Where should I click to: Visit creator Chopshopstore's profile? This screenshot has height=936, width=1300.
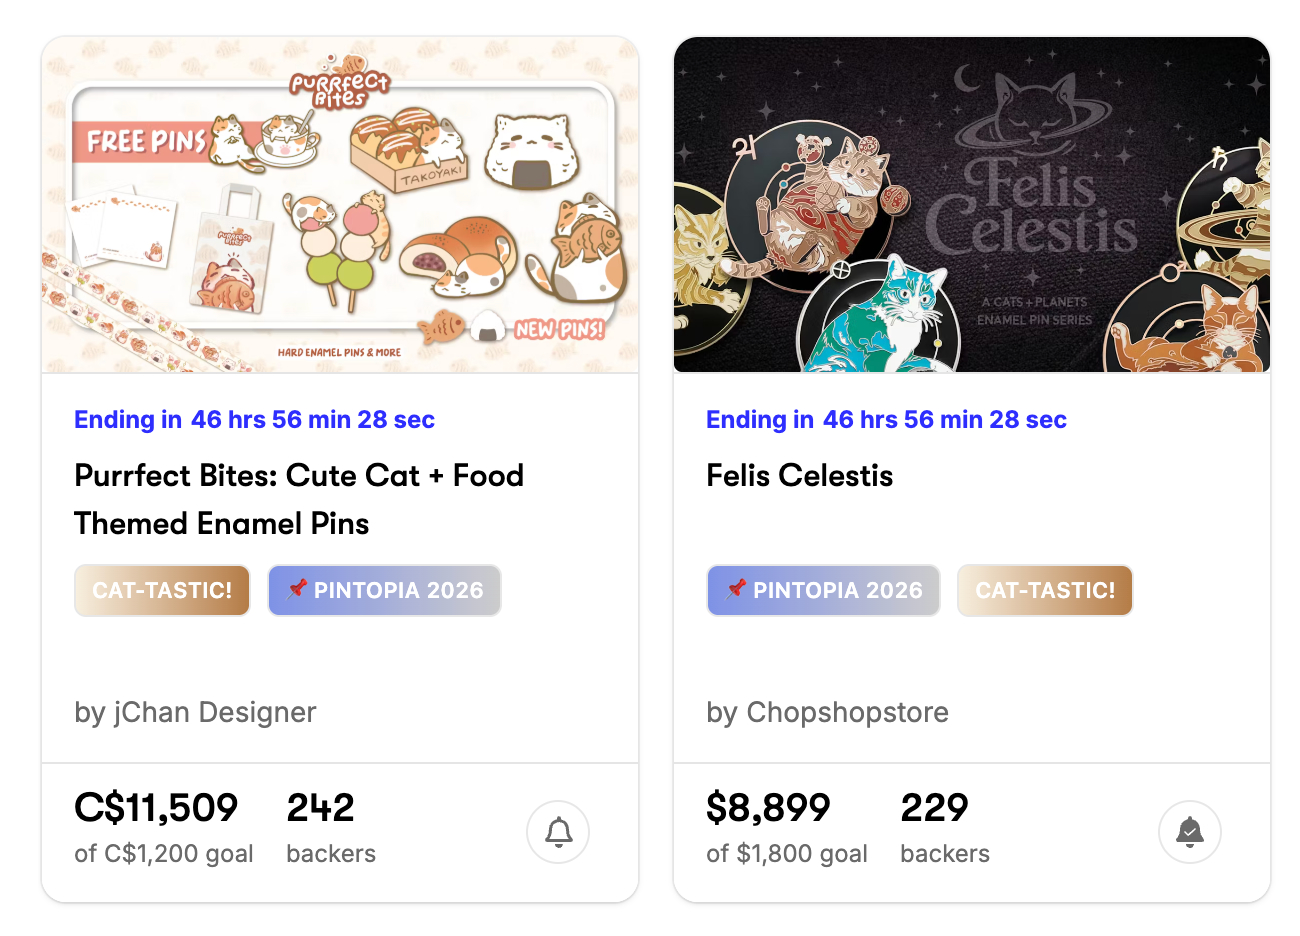click(847, 712)
